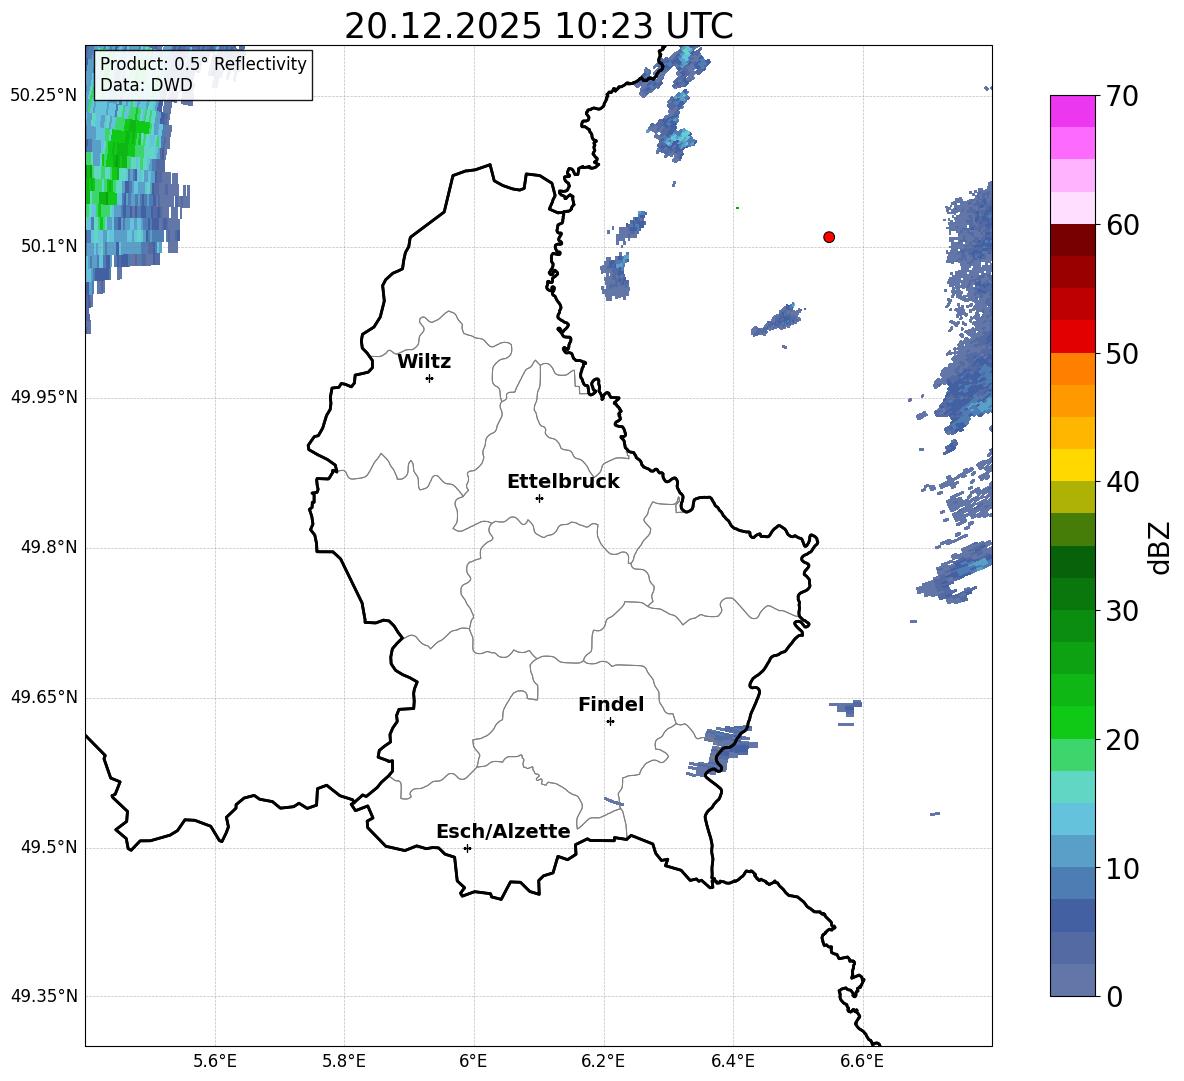Select the Ettelbruck map label
Screen dimensions: 1184x1081
563,482
